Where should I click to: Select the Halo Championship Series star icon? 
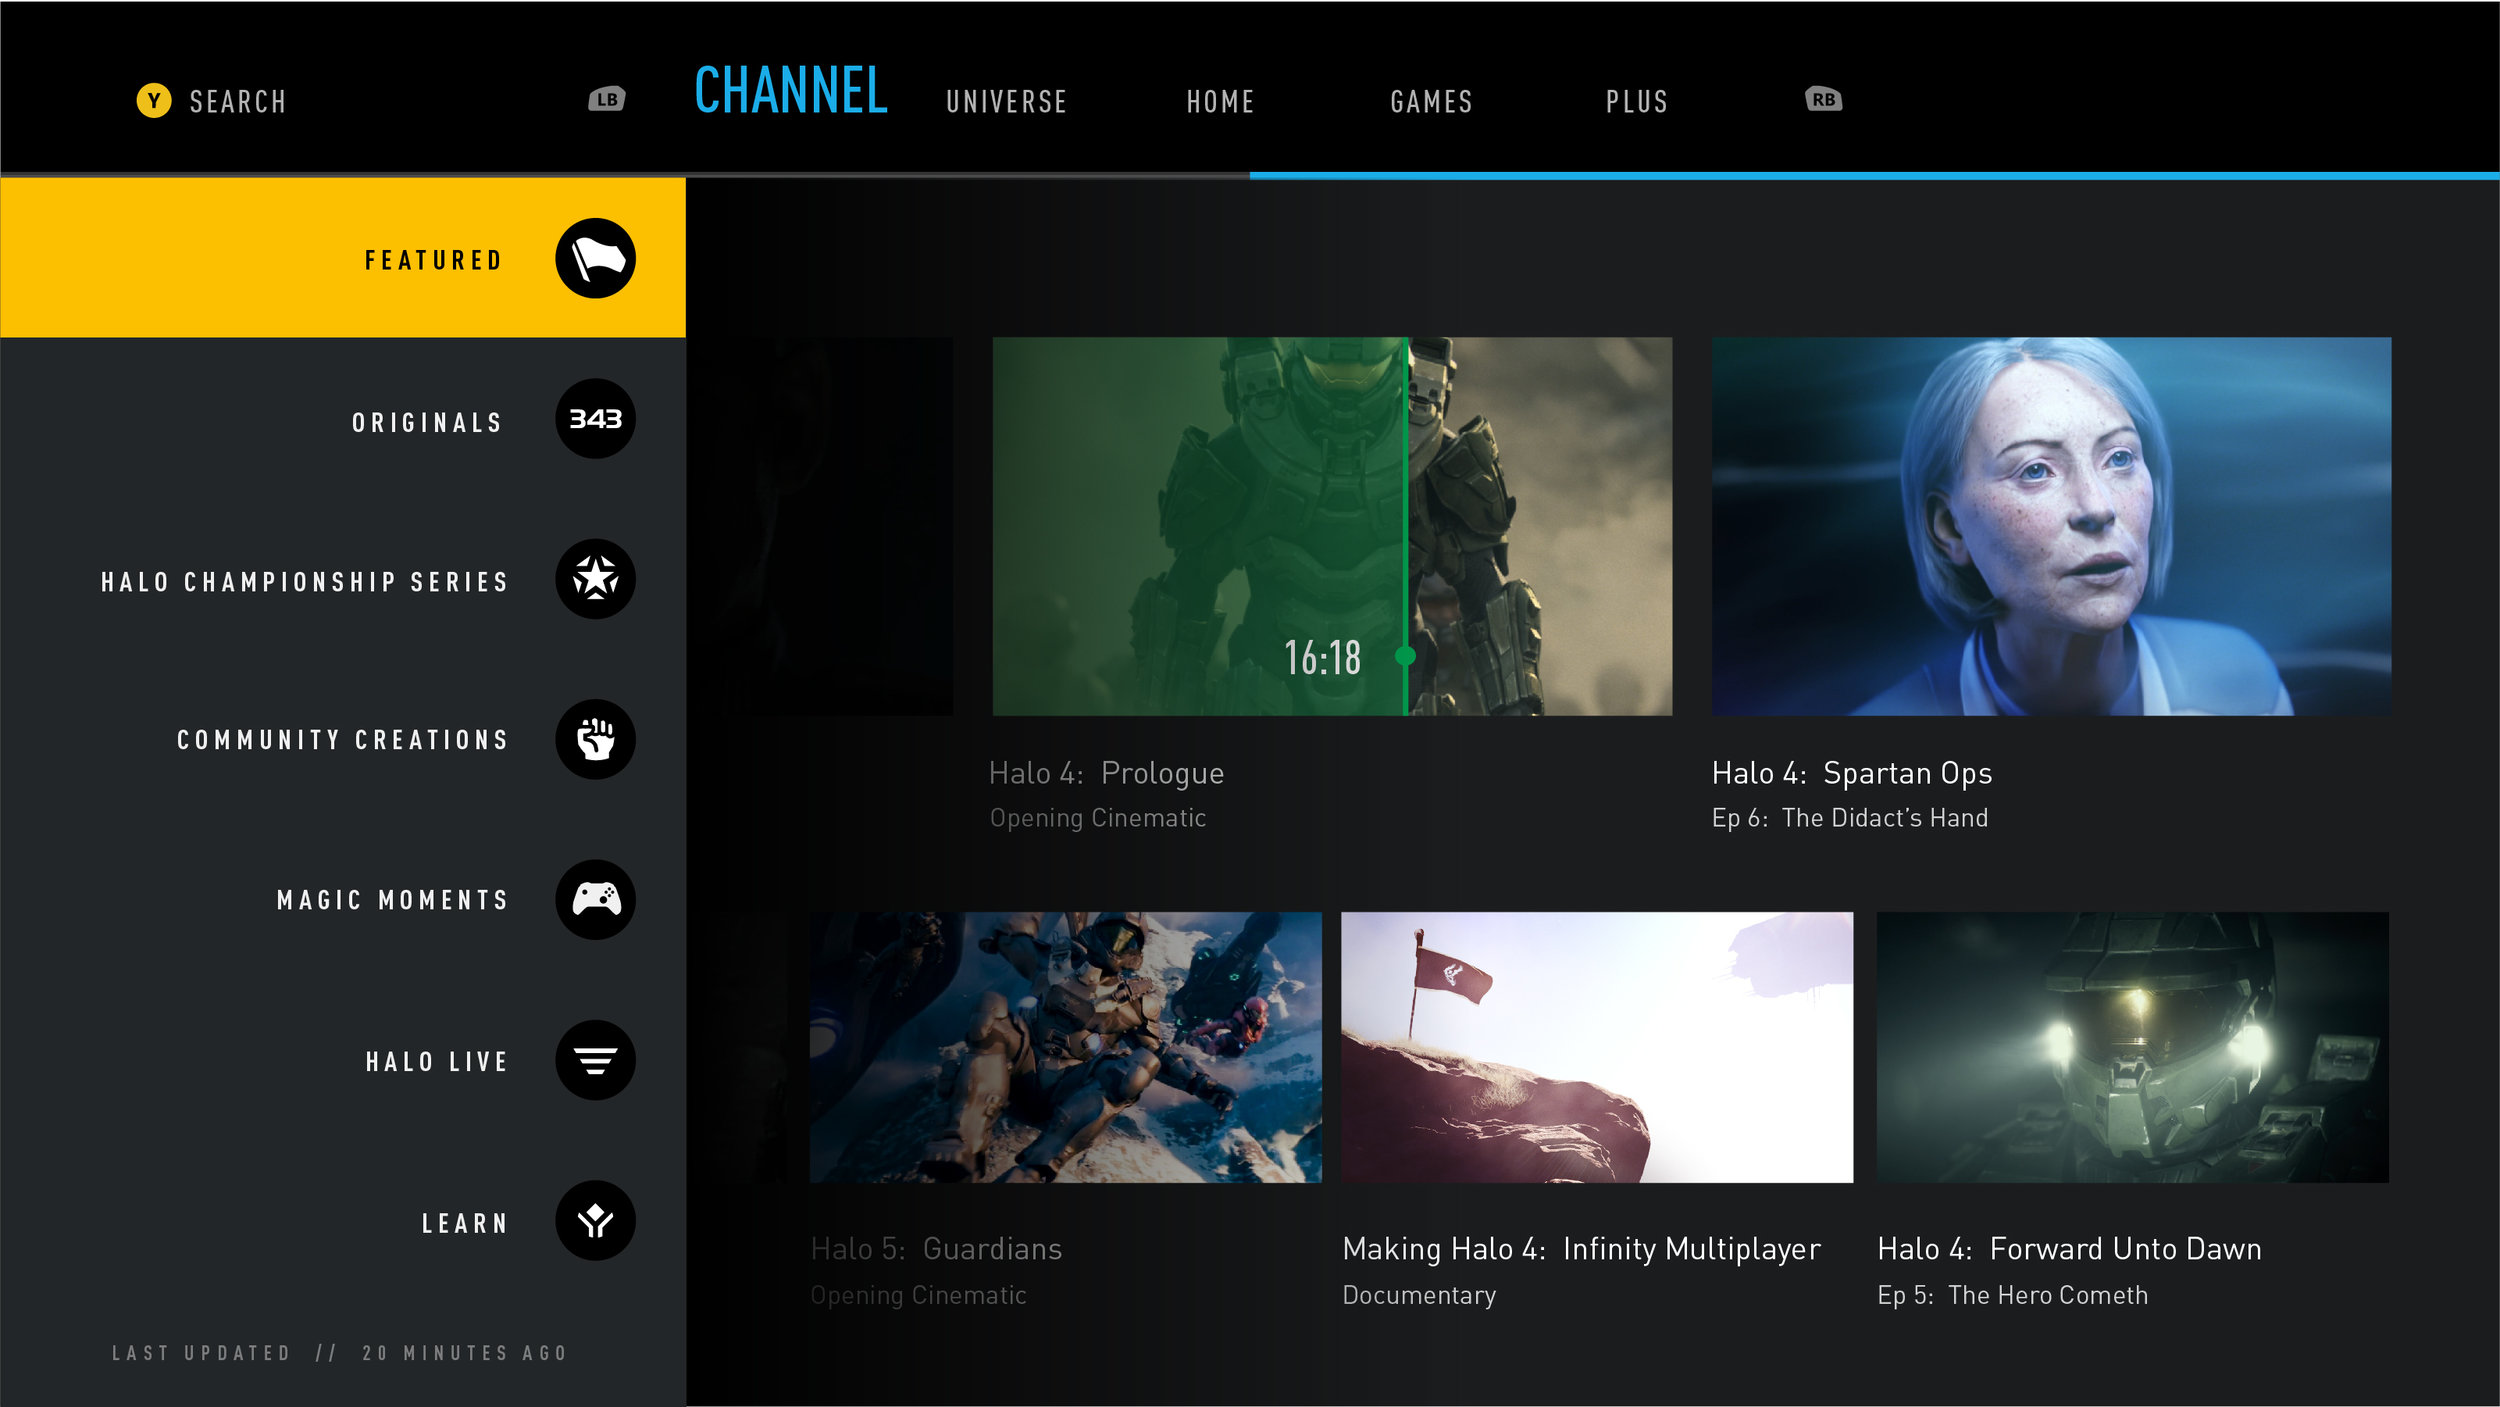(595, 579)
